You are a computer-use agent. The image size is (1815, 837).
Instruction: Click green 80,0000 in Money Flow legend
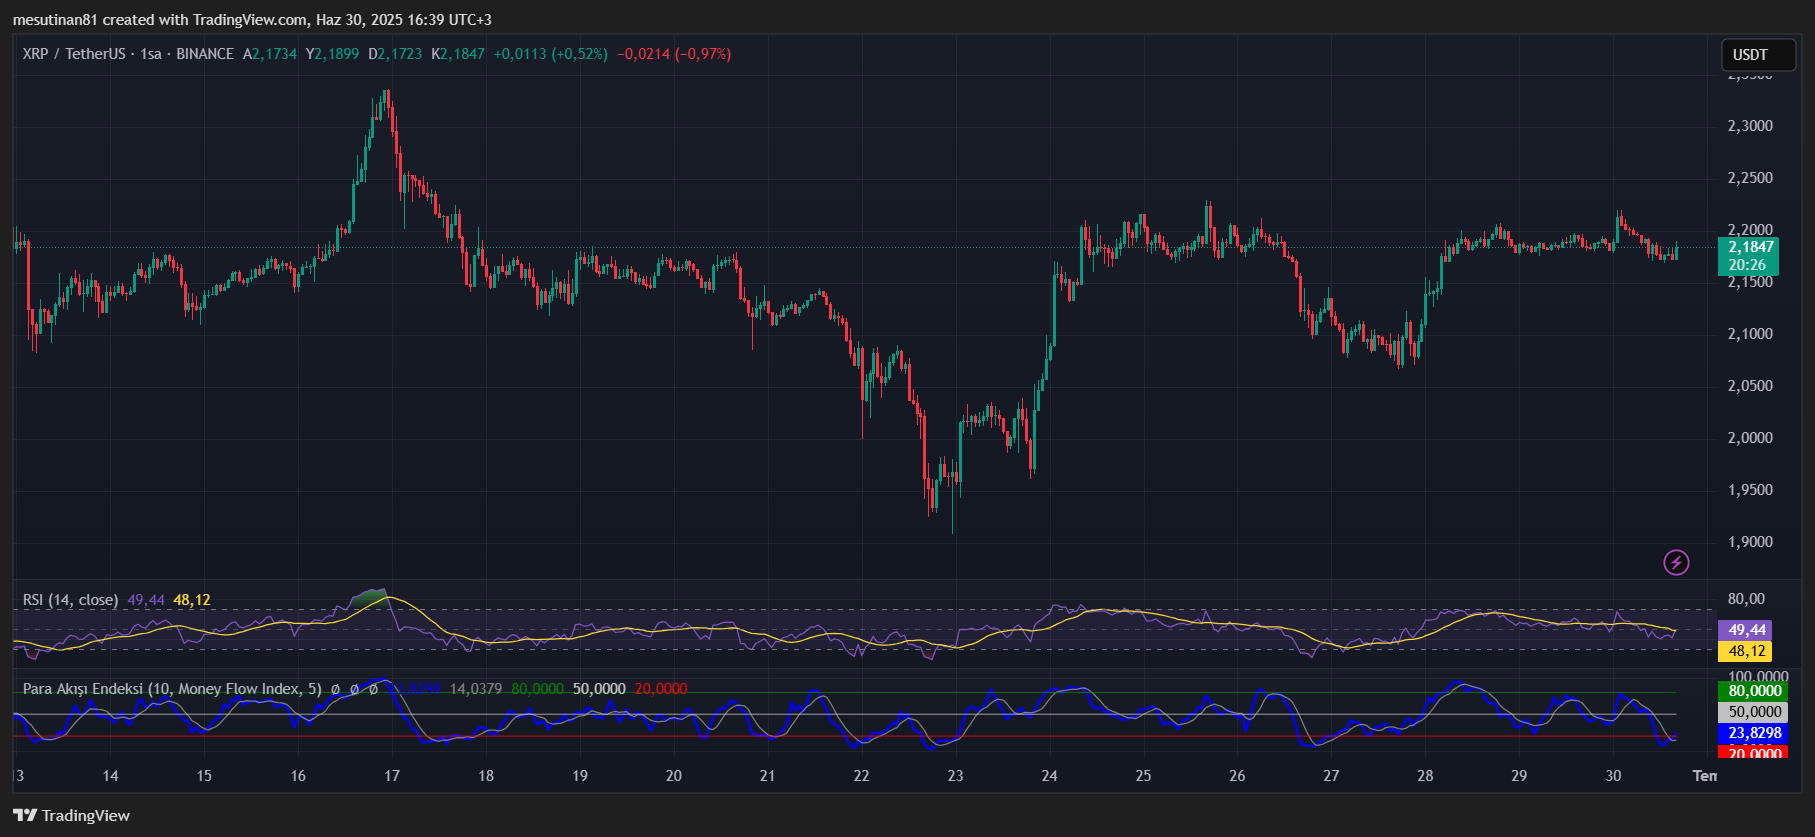(x=538, y=689)
